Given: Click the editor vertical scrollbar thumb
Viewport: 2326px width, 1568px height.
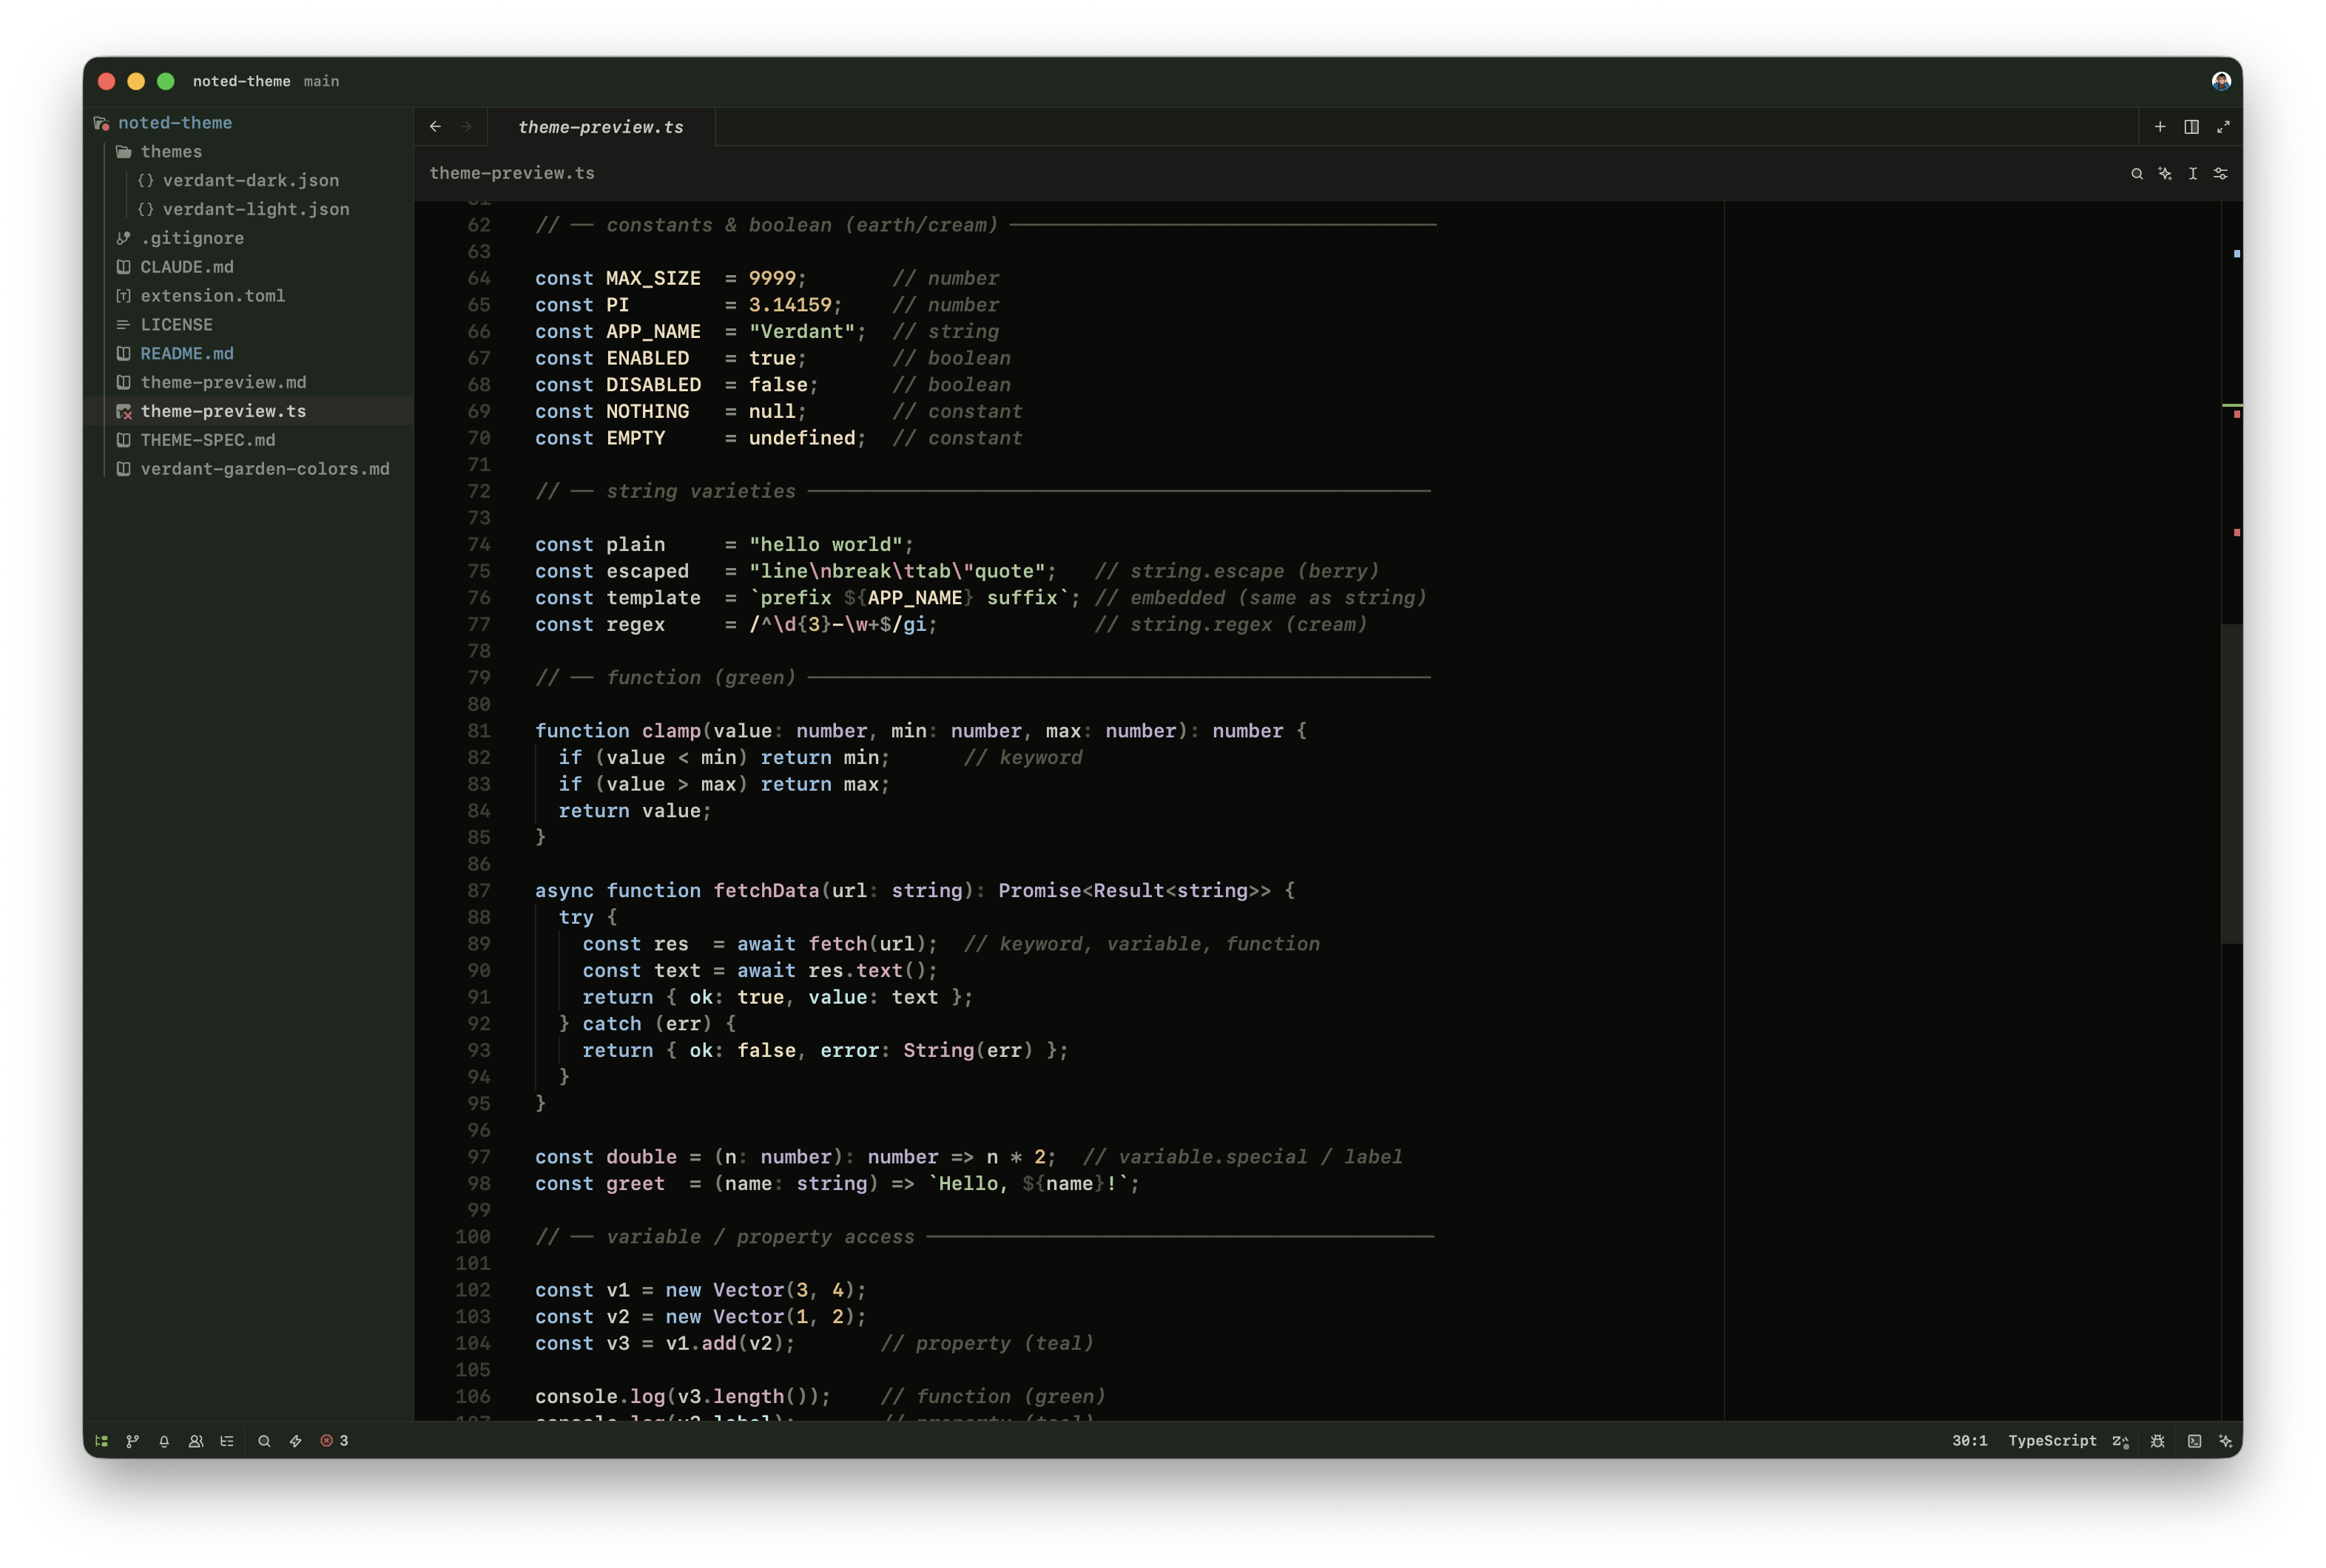Looking at the screenshot, I should pos(2231,783).
